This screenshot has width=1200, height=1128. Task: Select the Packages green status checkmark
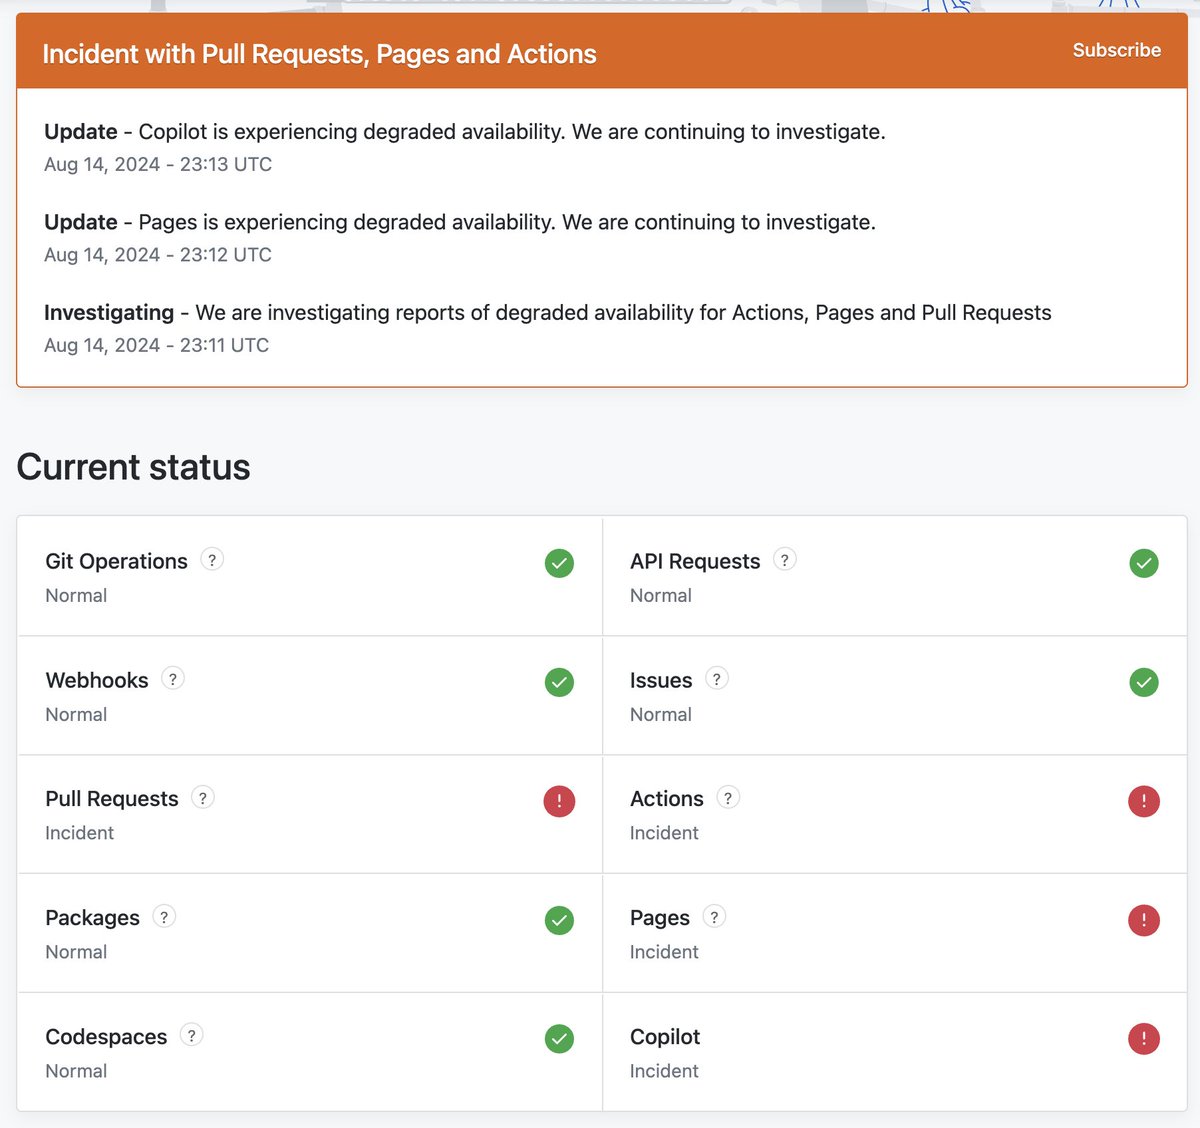click(x=559, y=920)
